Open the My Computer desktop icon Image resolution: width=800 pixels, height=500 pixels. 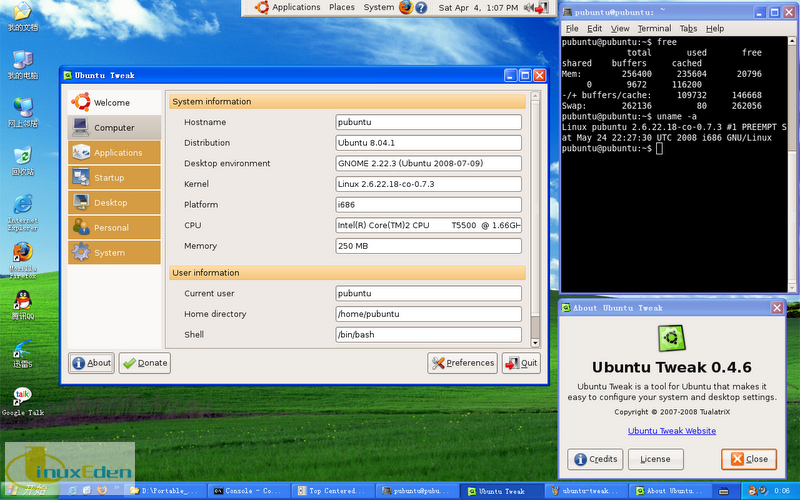point(22,65)
